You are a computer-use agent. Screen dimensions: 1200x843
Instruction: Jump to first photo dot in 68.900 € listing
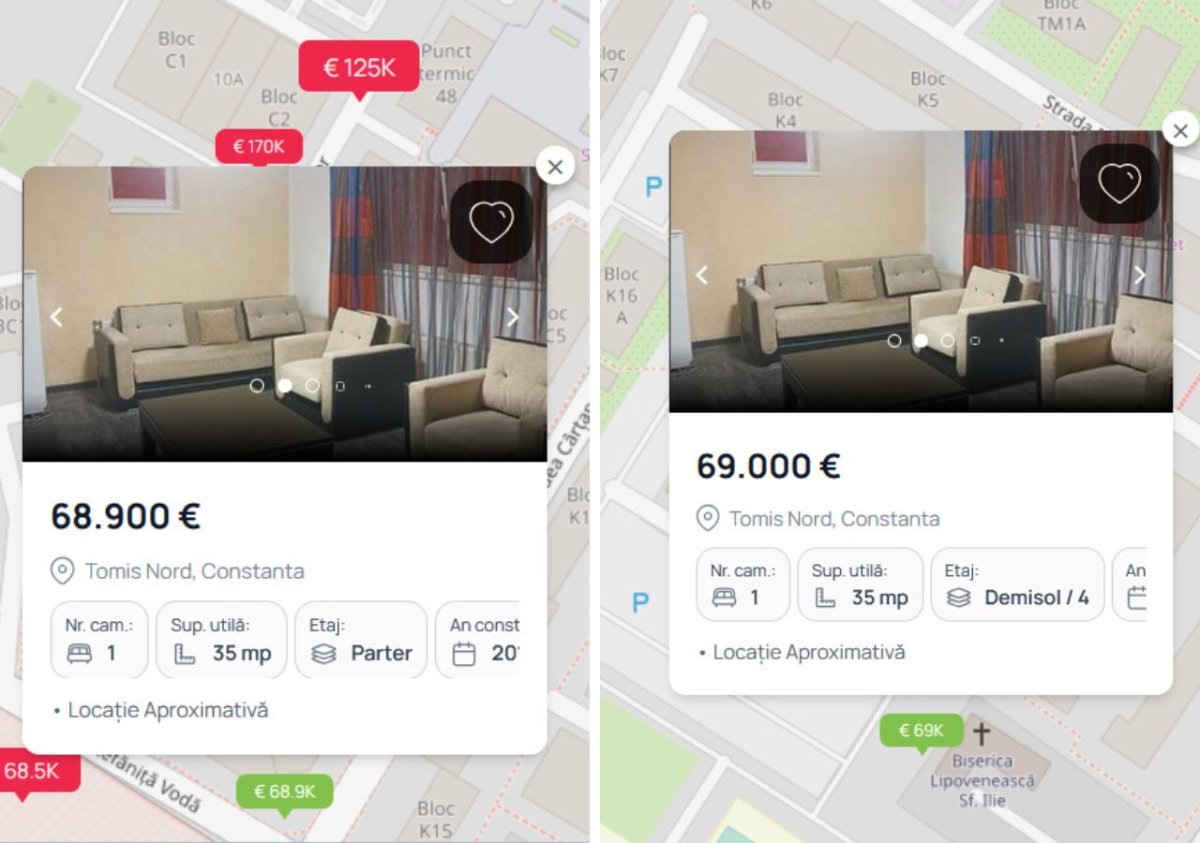coord(257,385)
